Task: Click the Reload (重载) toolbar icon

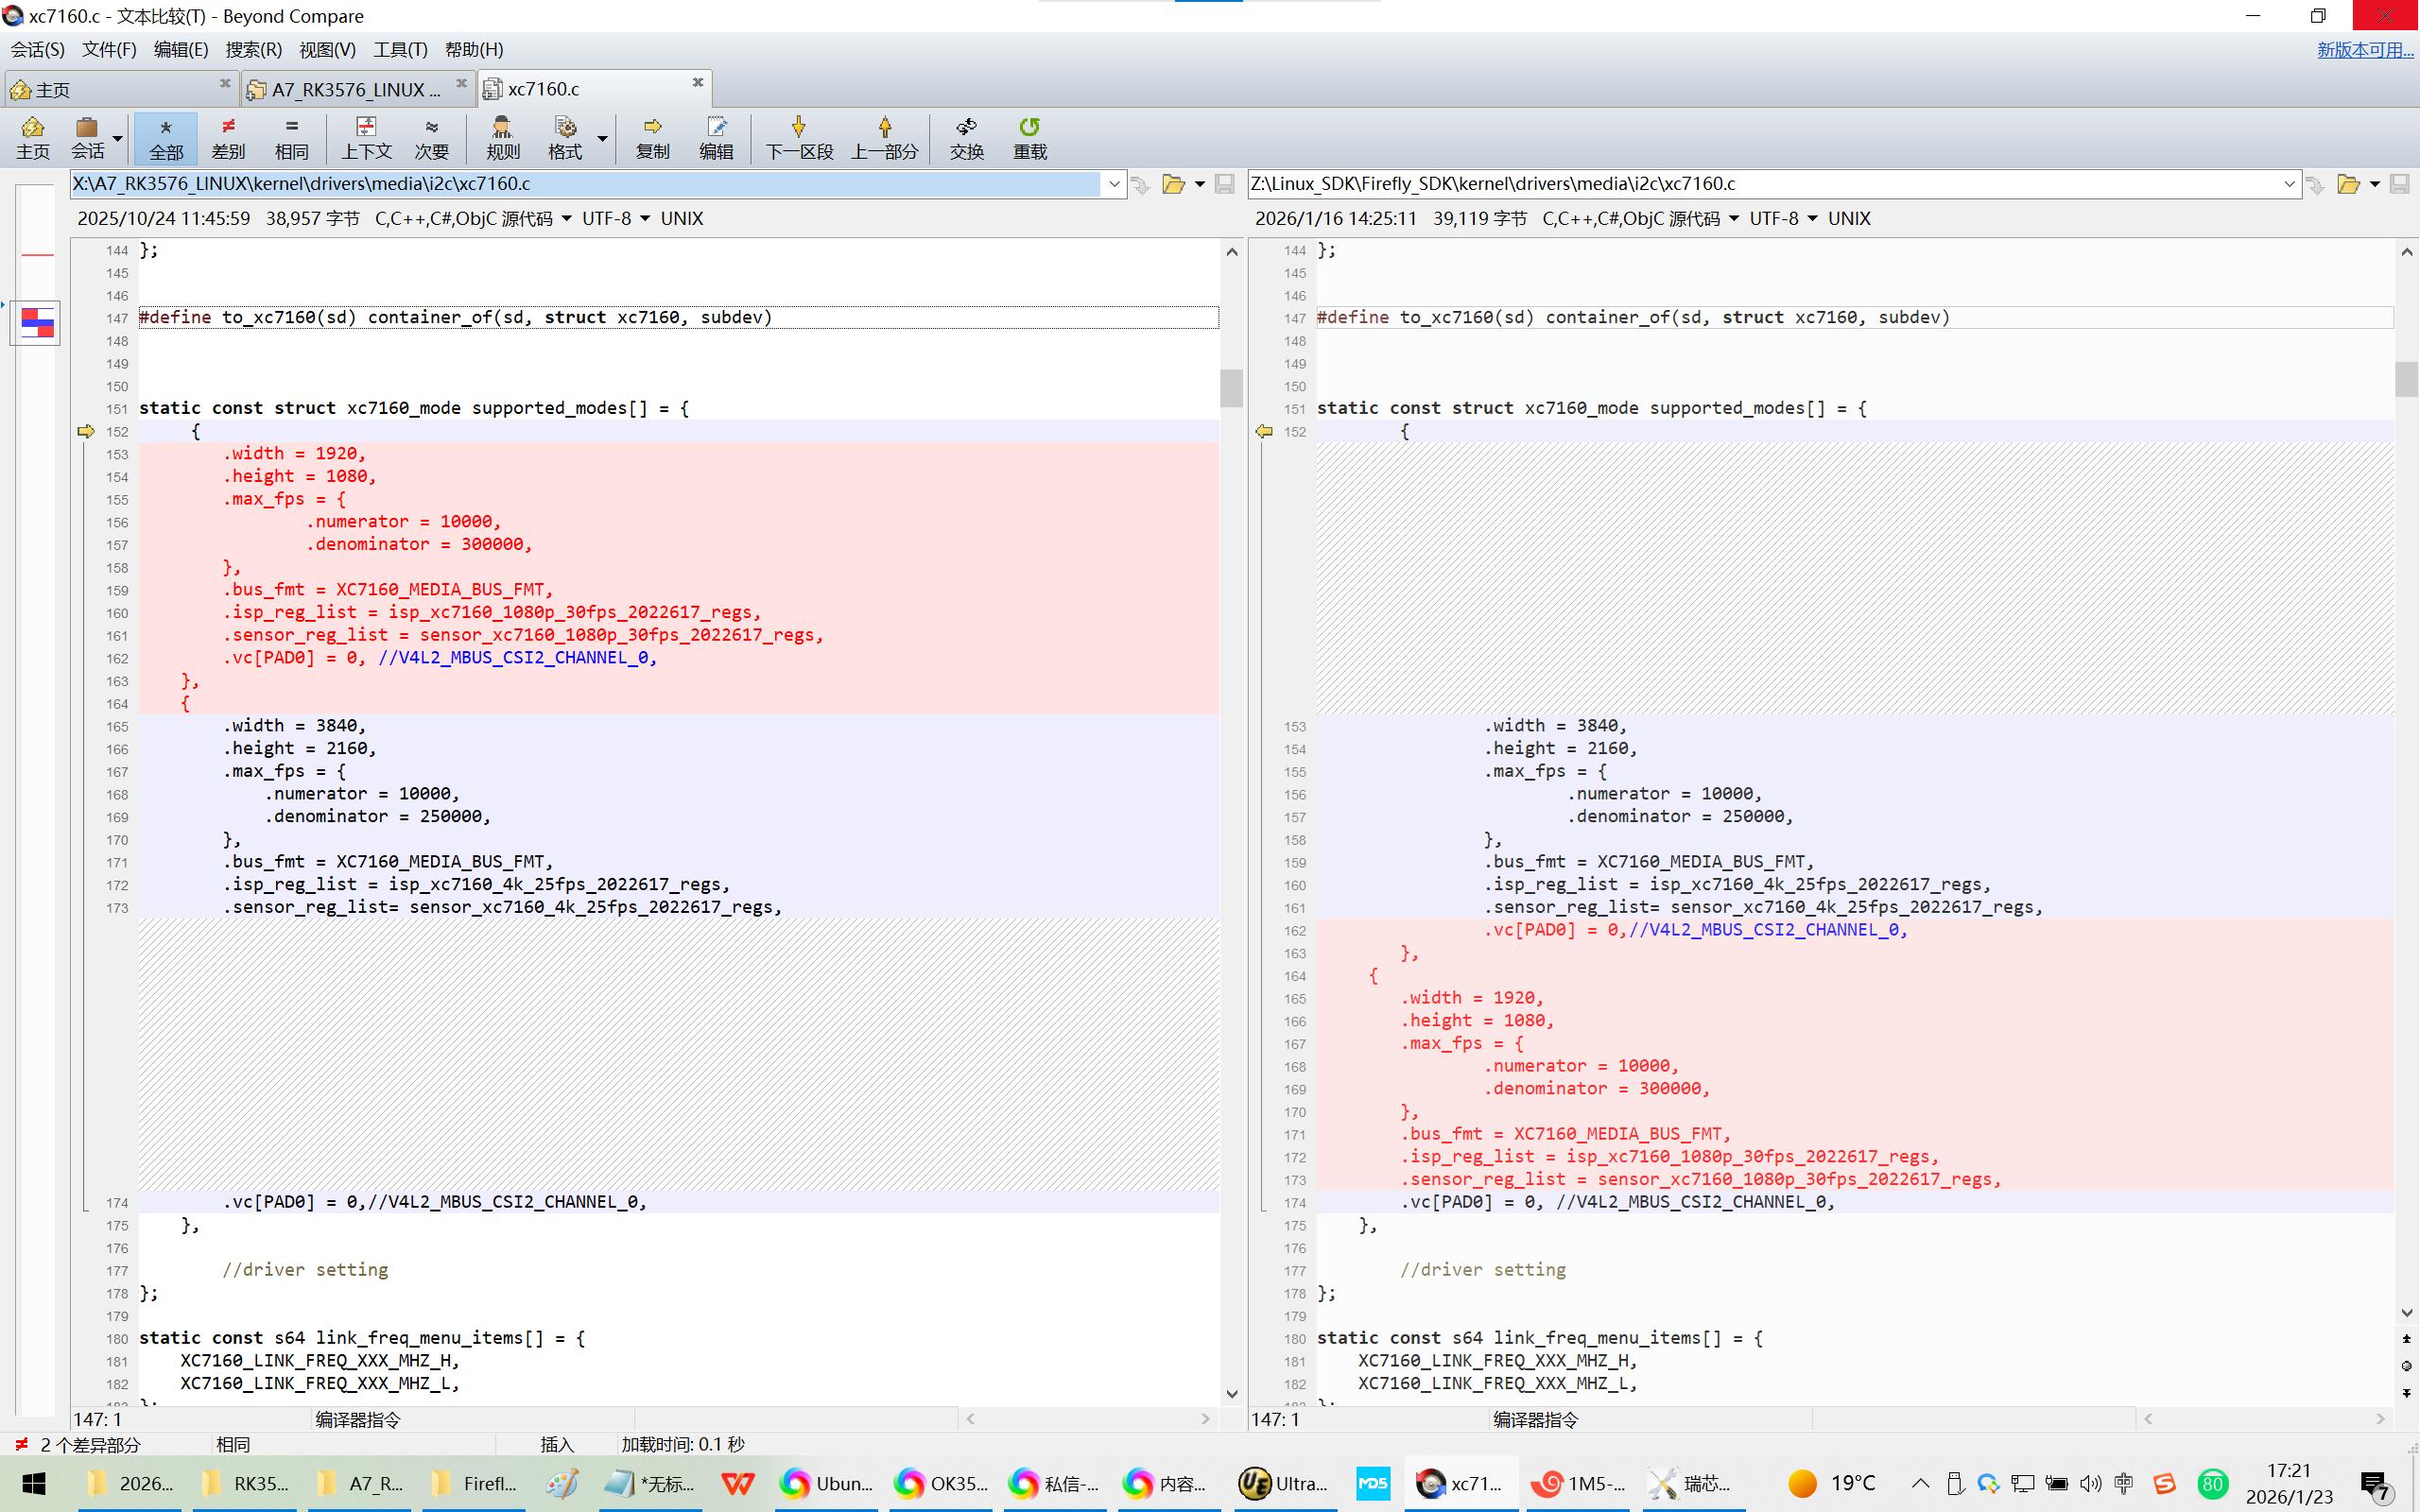Action: coord(1029,137)
